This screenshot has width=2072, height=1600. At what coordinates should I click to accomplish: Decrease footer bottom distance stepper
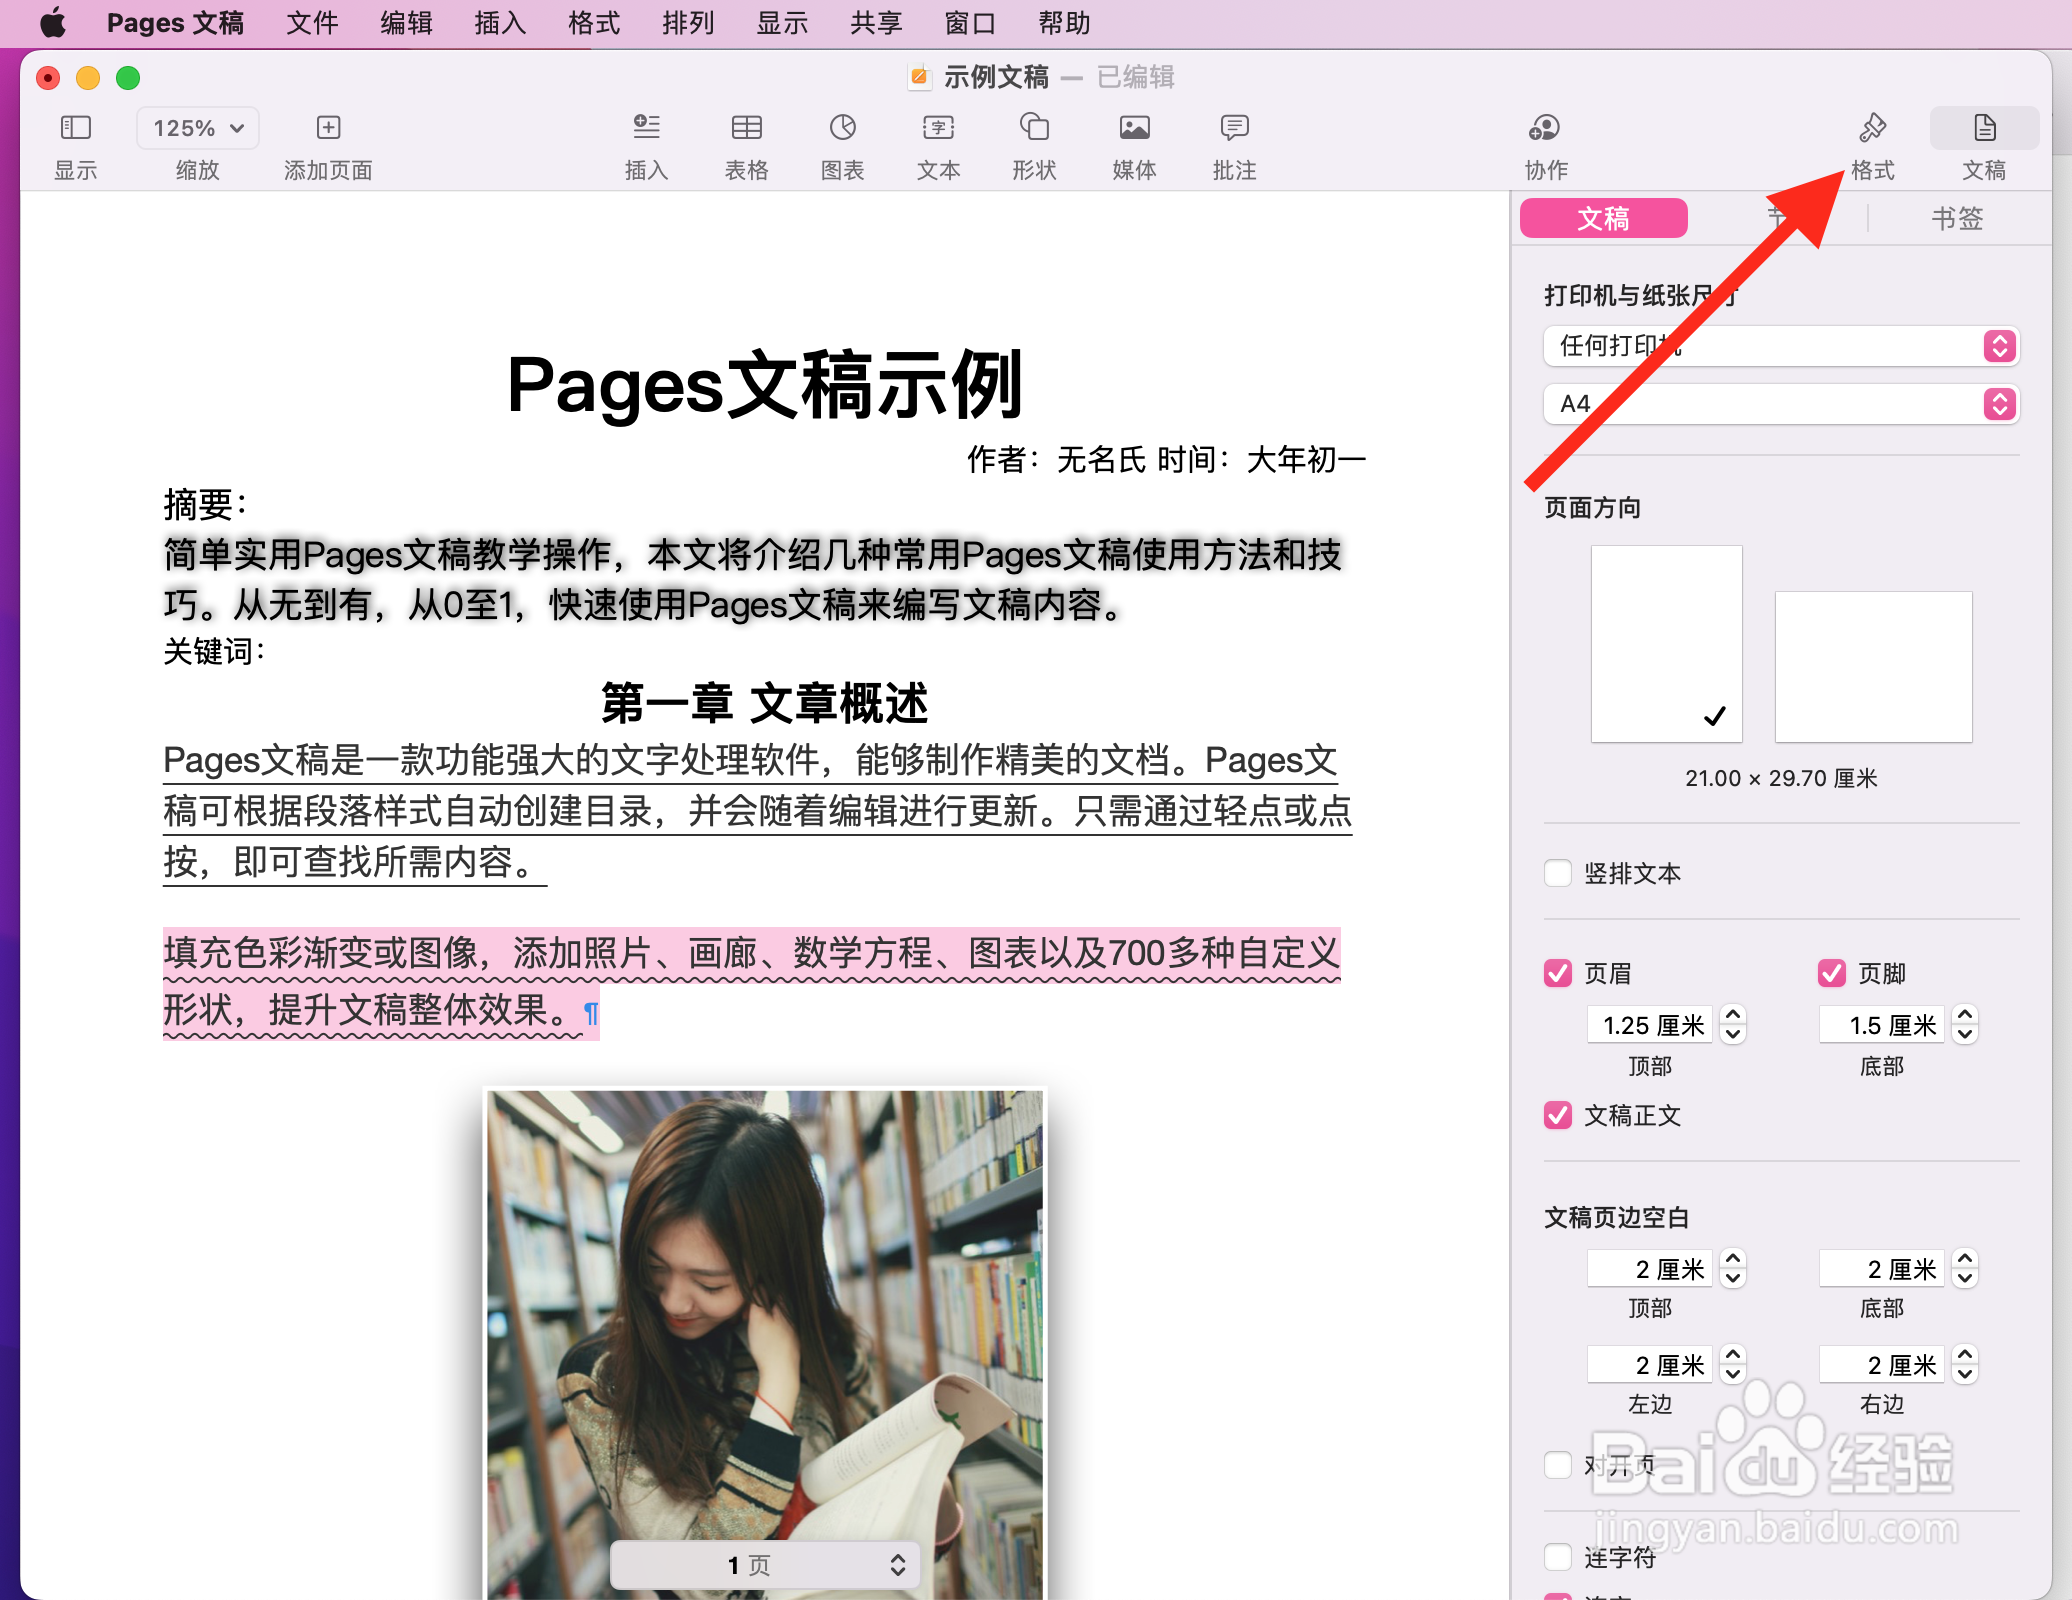[x=1965, y=1036]
